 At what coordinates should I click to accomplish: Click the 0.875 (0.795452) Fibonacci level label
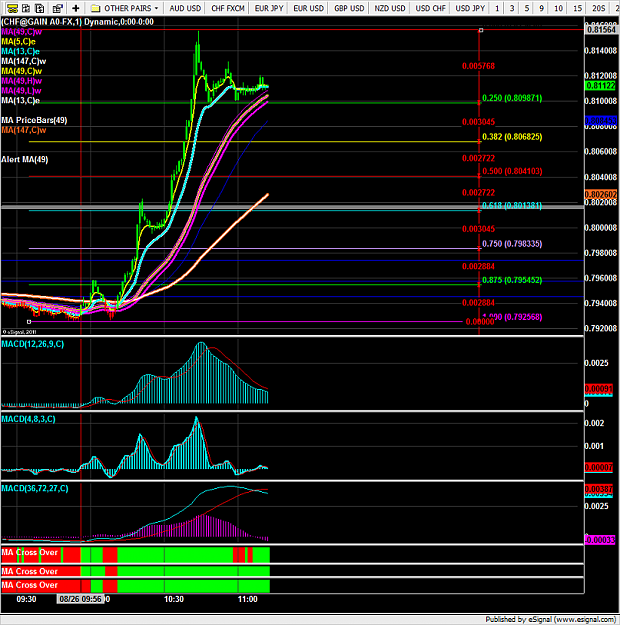click(512, 280)
